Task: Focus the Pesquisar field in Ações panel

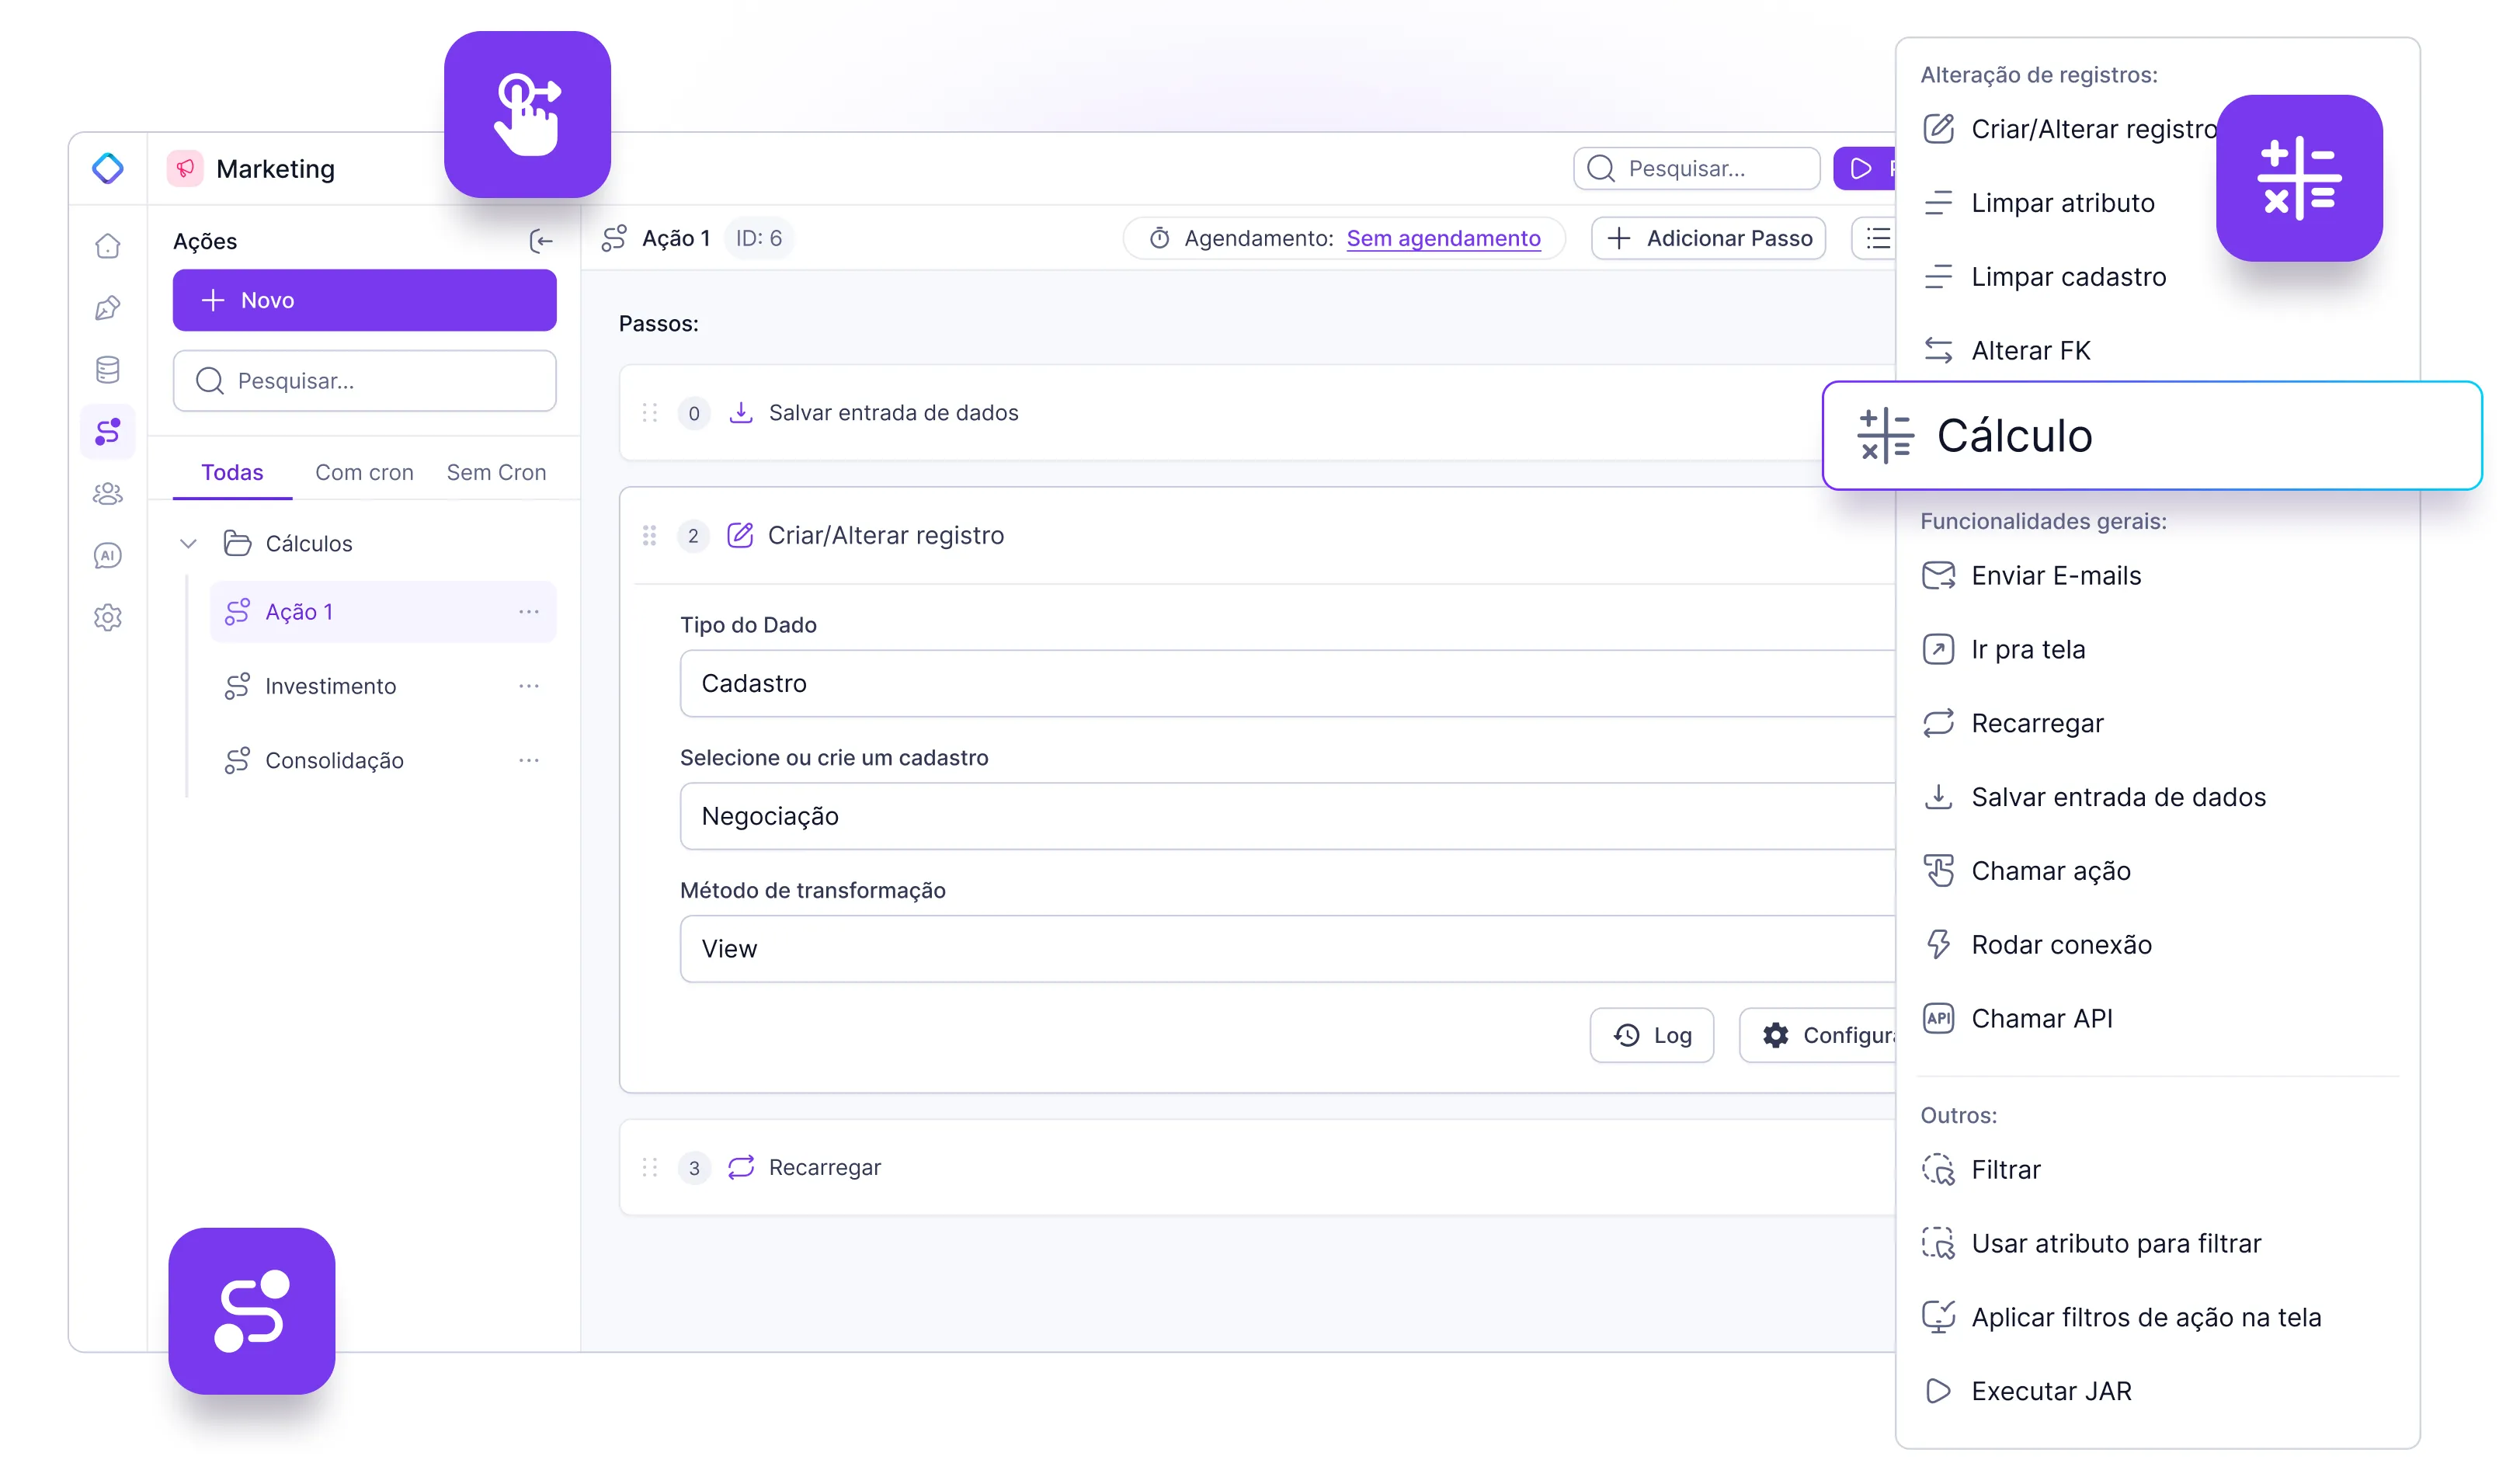Action: (x=364, y=381)
